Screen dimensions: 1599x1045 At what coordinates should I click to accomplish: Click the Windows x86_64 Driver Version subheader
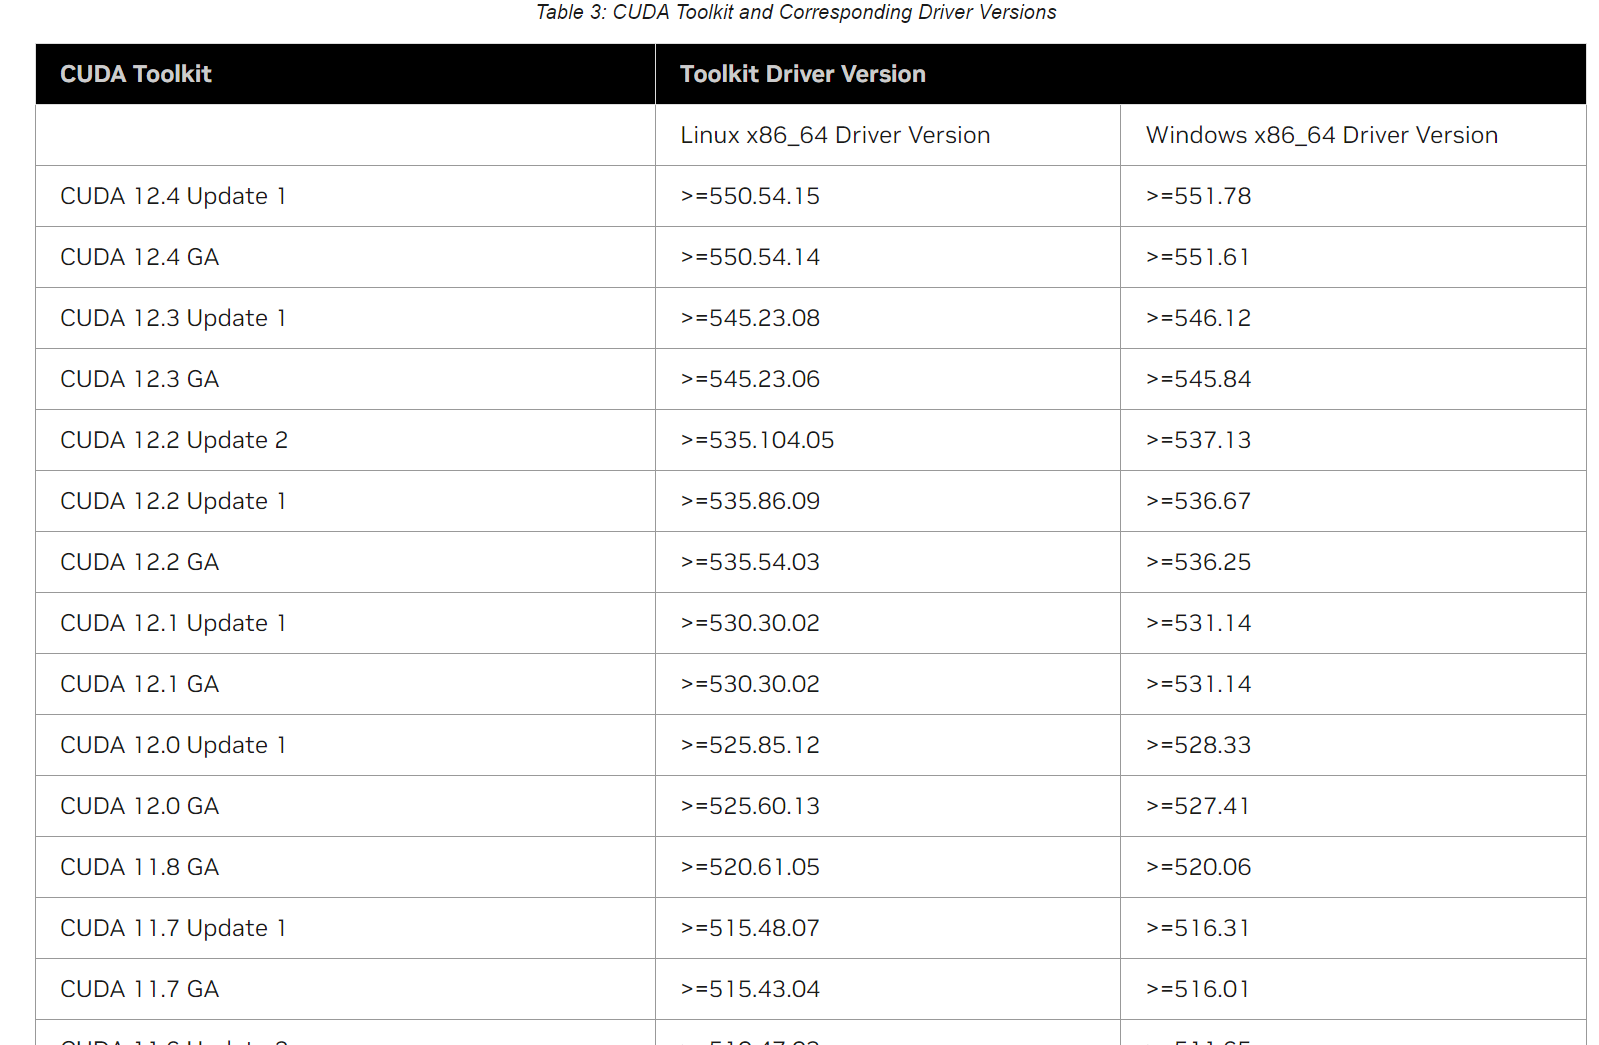pyautogui.click(x=1321, y=135)
